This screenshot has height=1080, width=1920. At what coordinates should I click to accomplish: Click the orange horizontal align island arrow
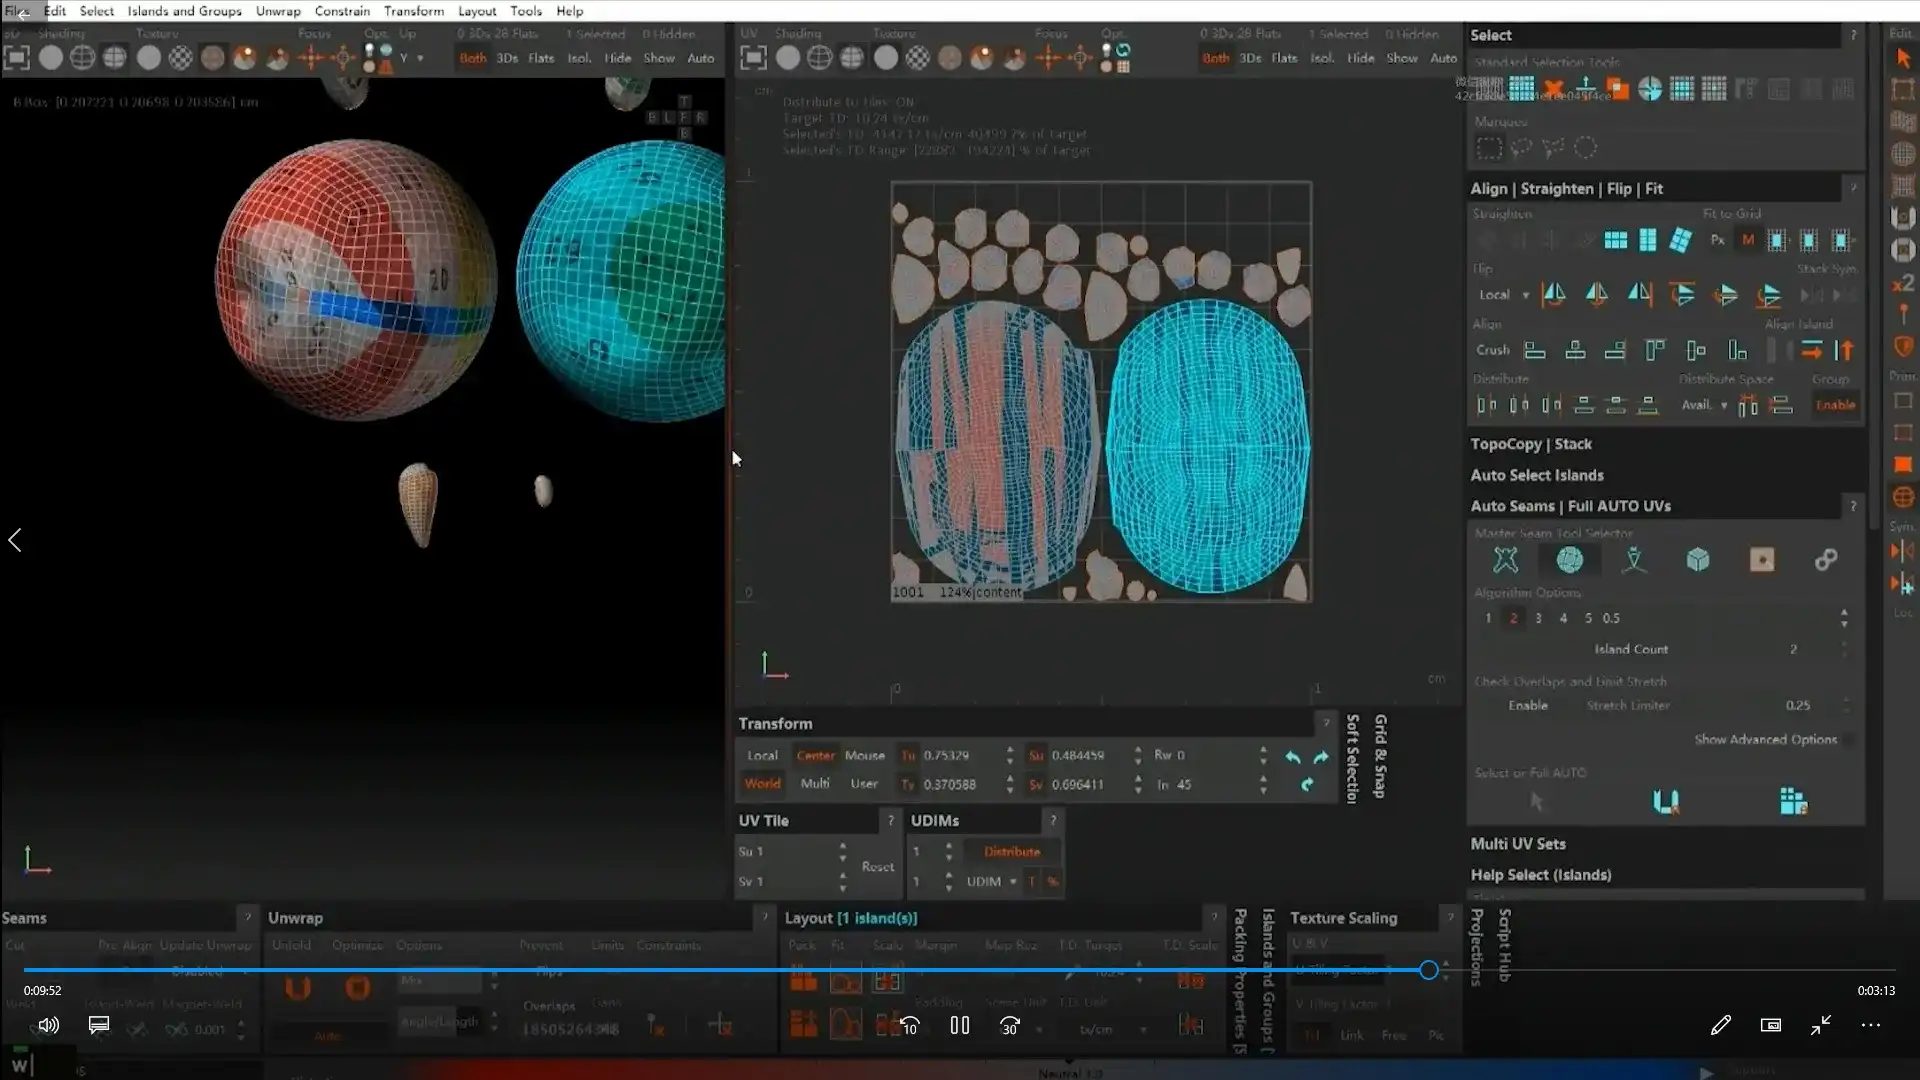(x=1811, y=350)
